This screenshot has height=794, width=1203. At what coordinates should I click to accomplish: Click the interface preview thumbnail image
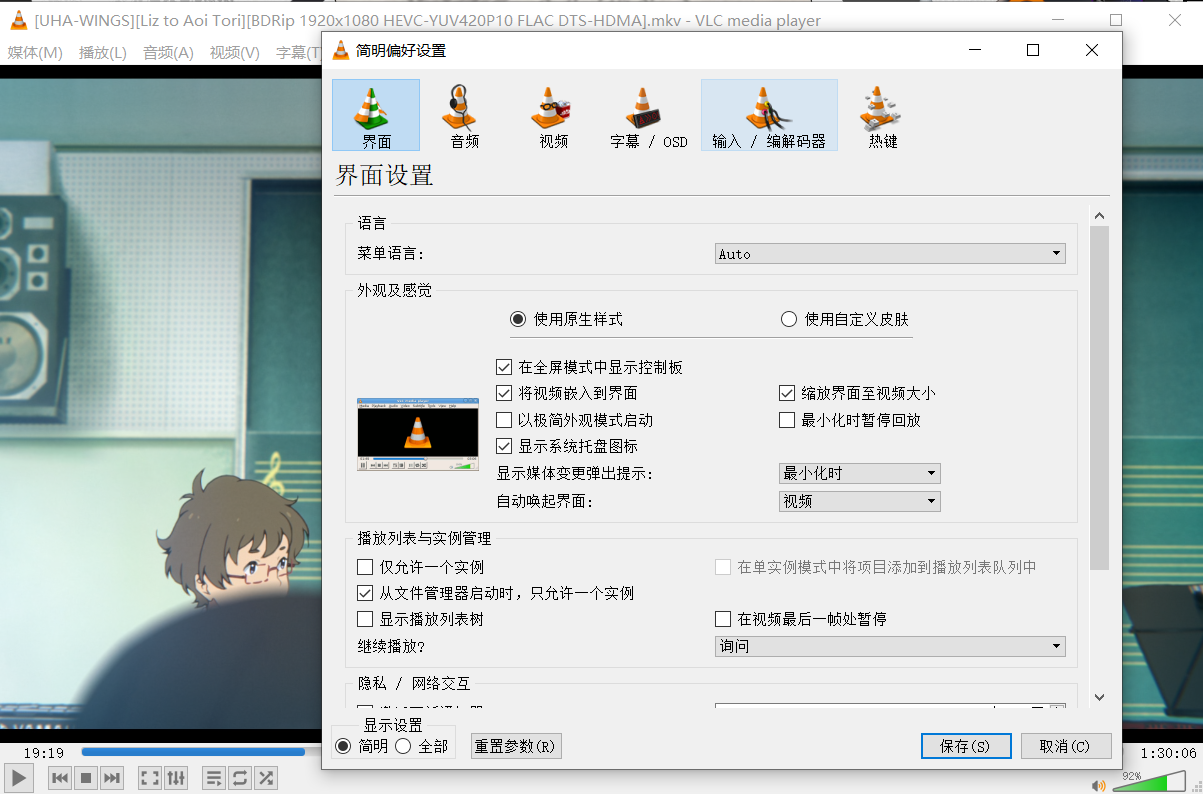(417, 434)
